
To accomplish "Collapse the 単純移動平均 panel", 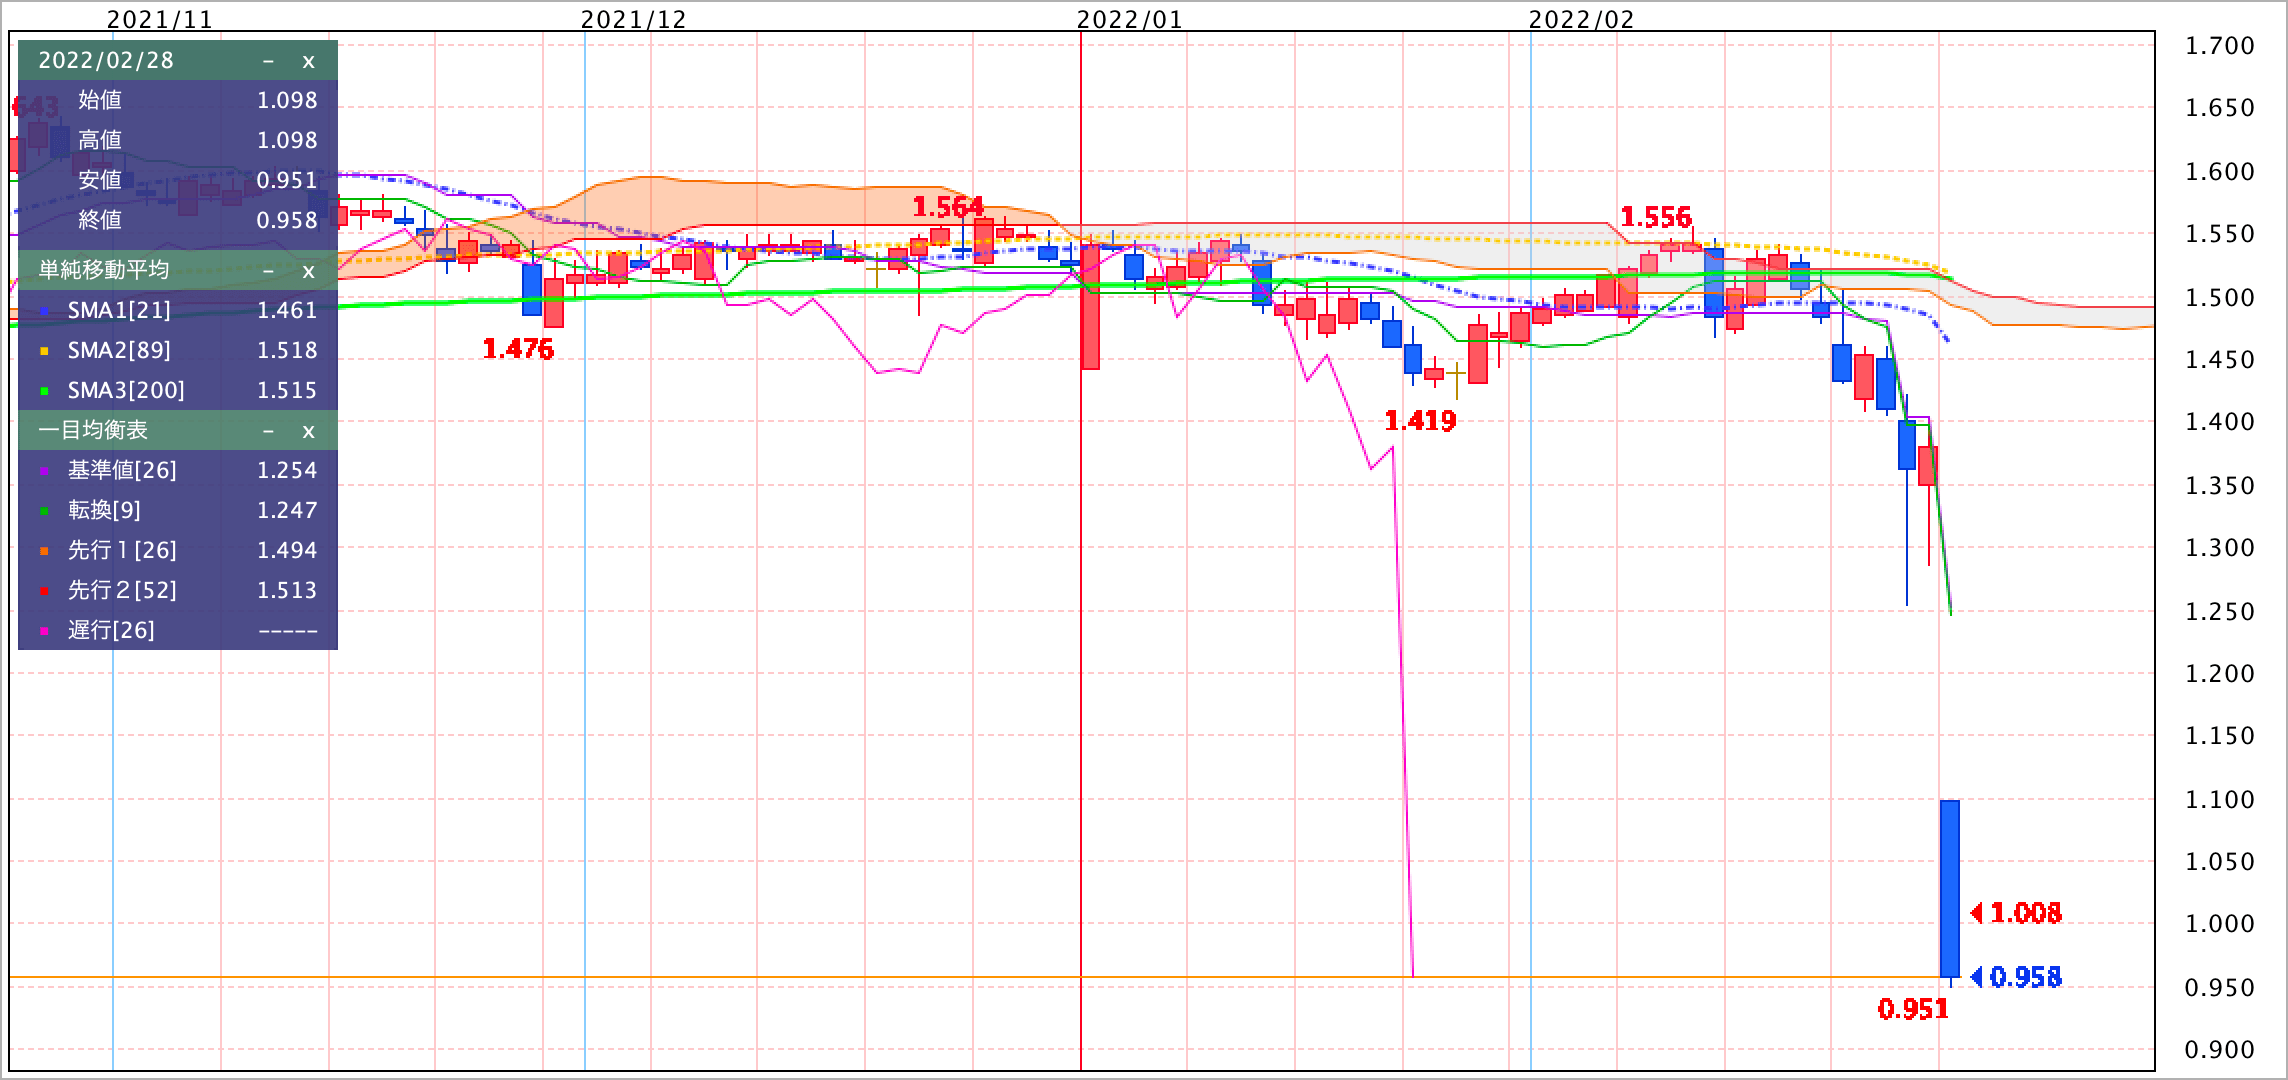I will [268, 271].
